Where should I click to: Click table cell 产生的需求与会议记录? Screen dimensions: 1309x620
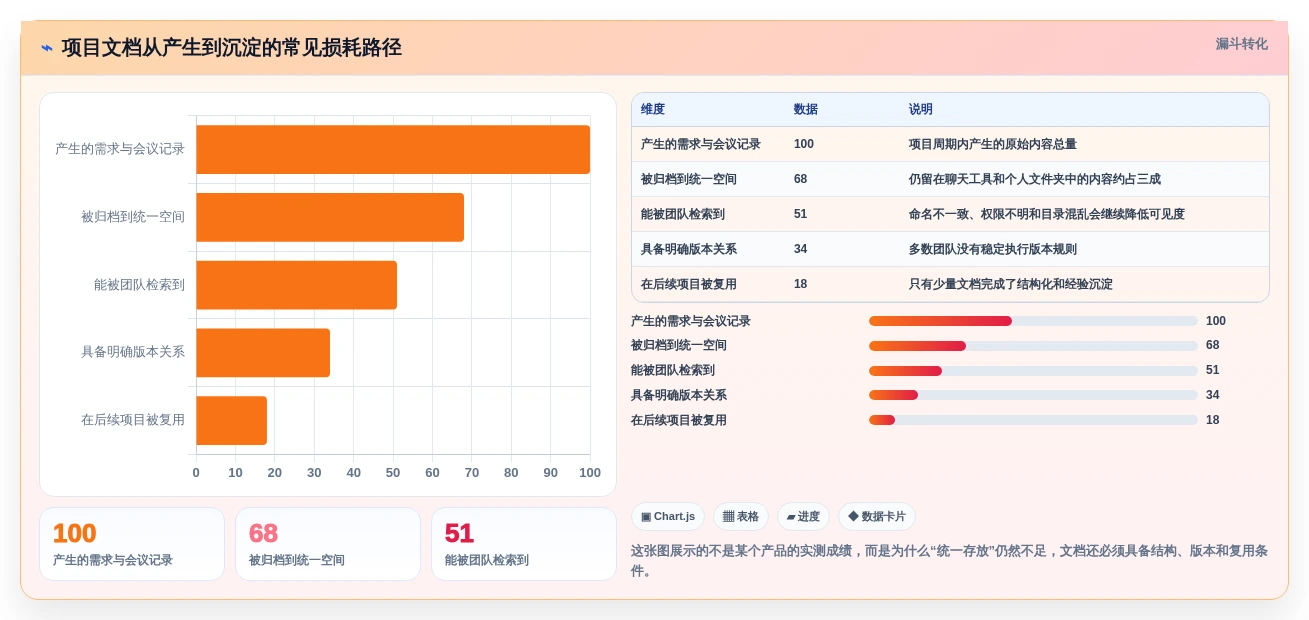(x=701, y=144)
